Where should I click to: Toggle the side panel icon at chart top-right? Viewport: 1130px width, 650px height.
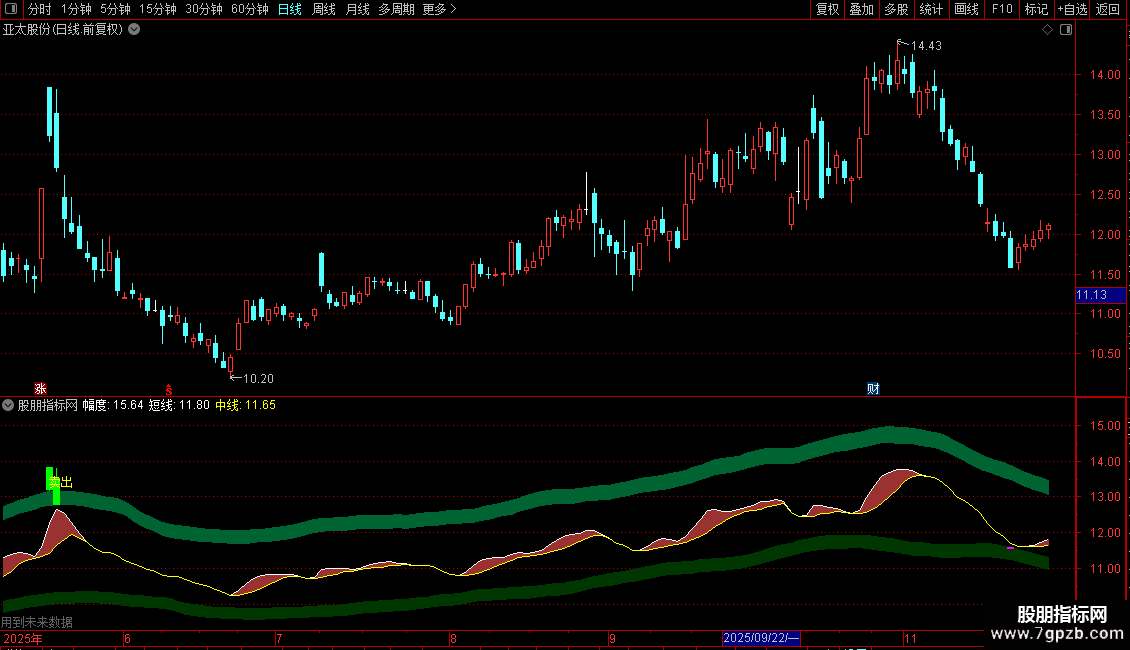1066,30
